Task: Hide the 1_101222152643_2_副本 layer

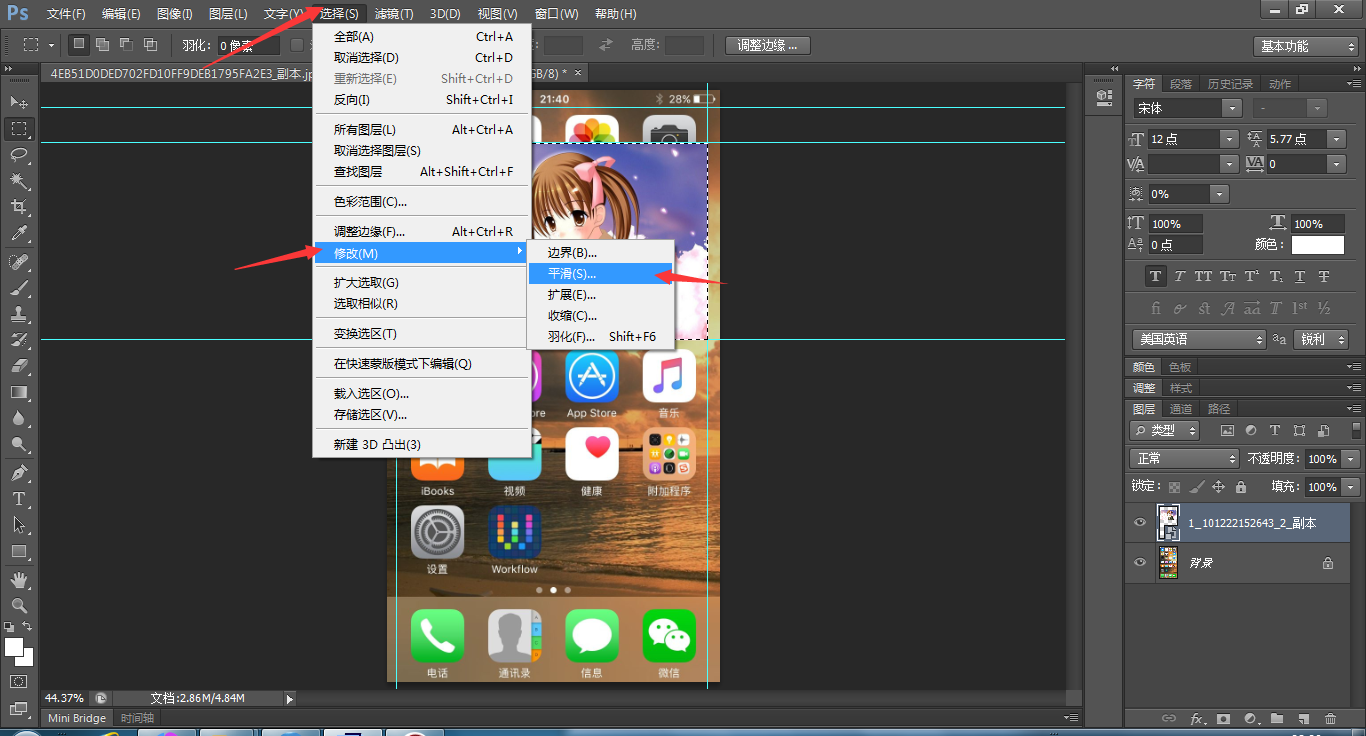Action: [x=1140, y=523]
